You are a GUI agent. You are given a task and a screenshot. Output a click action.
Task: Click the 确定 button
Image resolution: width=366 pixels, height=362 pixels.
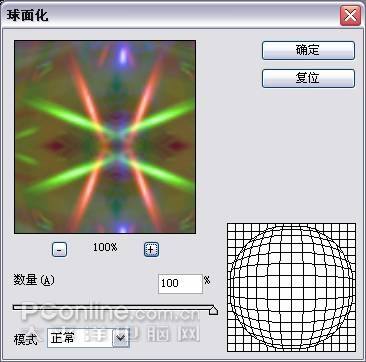[308, 50]
